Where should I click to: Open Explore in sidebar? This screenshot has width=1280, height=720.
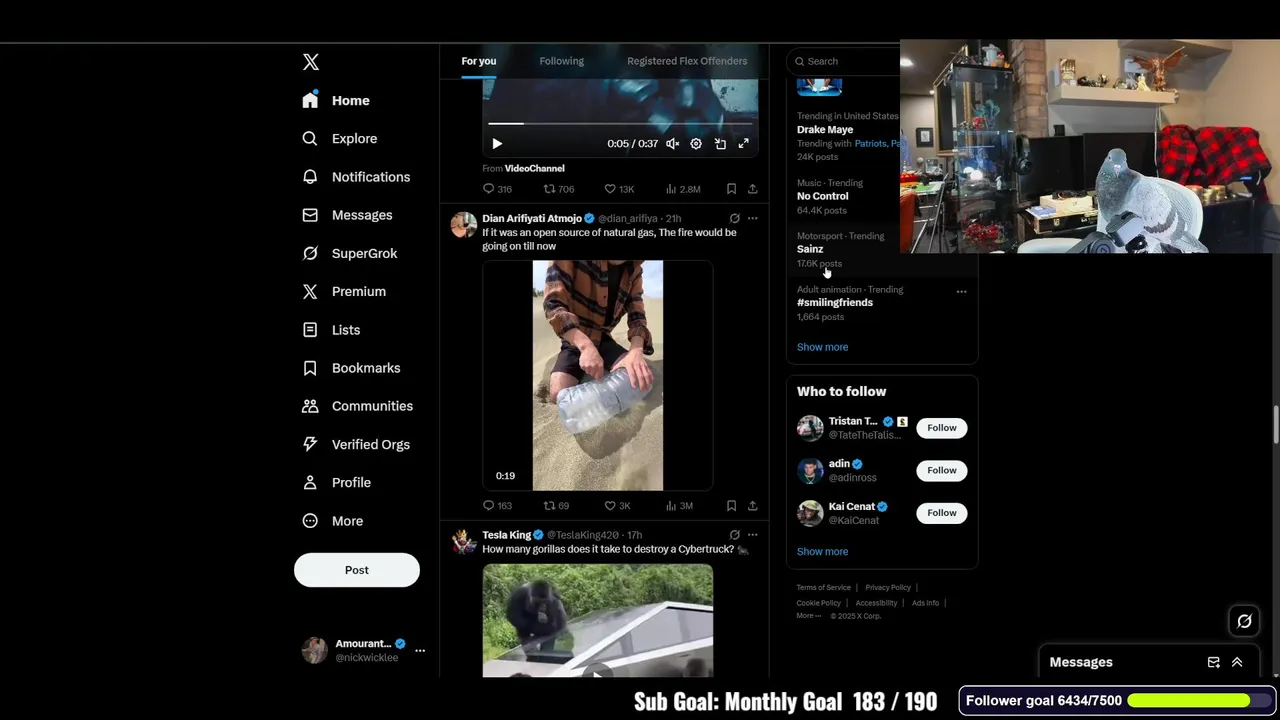pos(340,139)
